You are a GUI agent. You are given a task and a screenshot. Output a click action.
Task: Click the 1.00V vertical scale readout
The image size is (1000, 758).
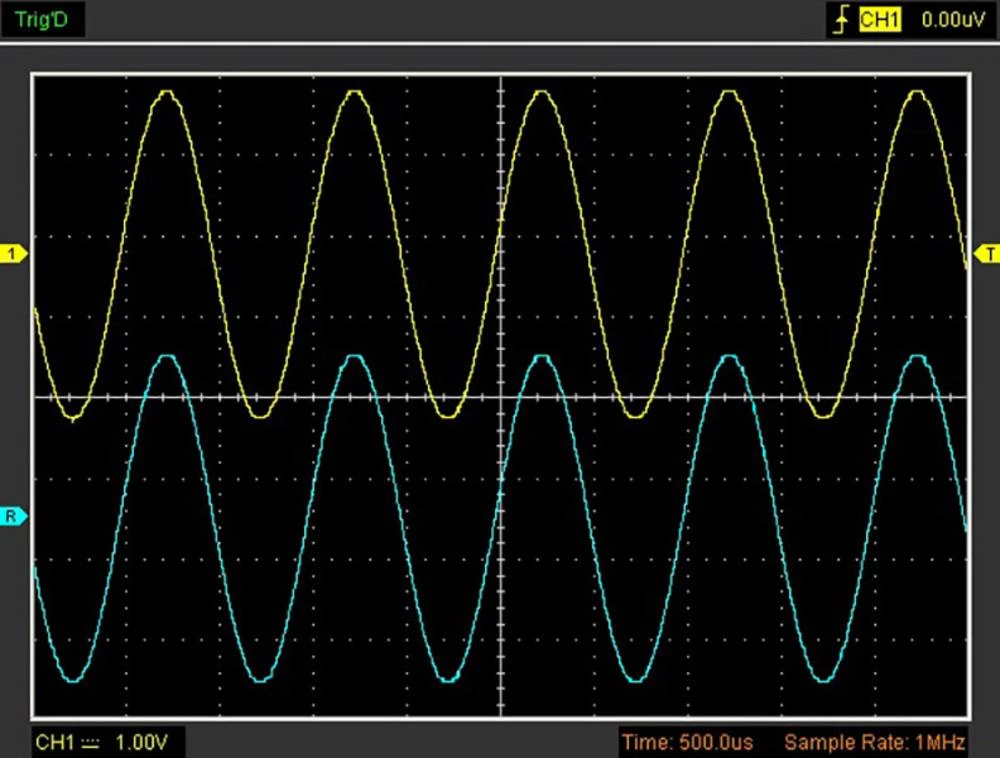click(143, 742)
